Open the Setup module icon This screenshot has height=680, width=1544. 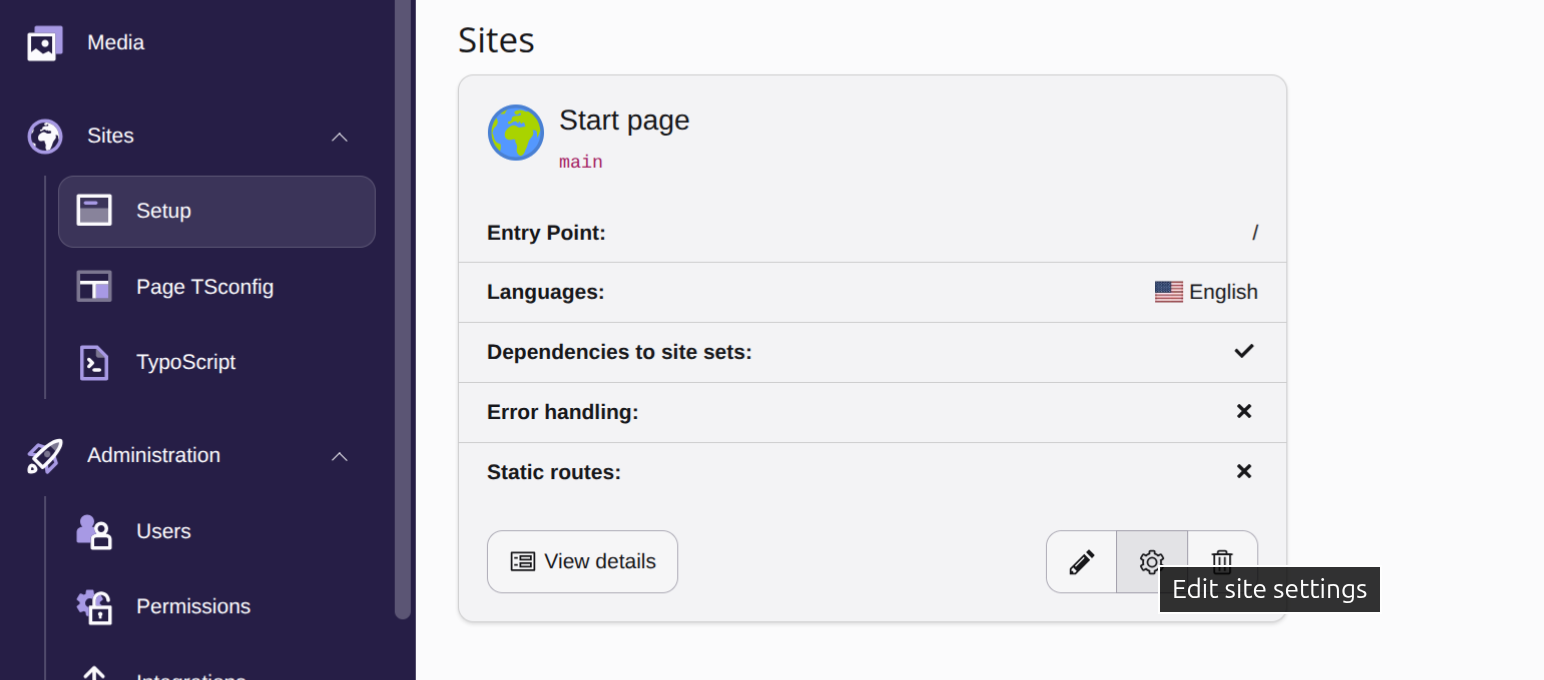[x=94, y=211]
